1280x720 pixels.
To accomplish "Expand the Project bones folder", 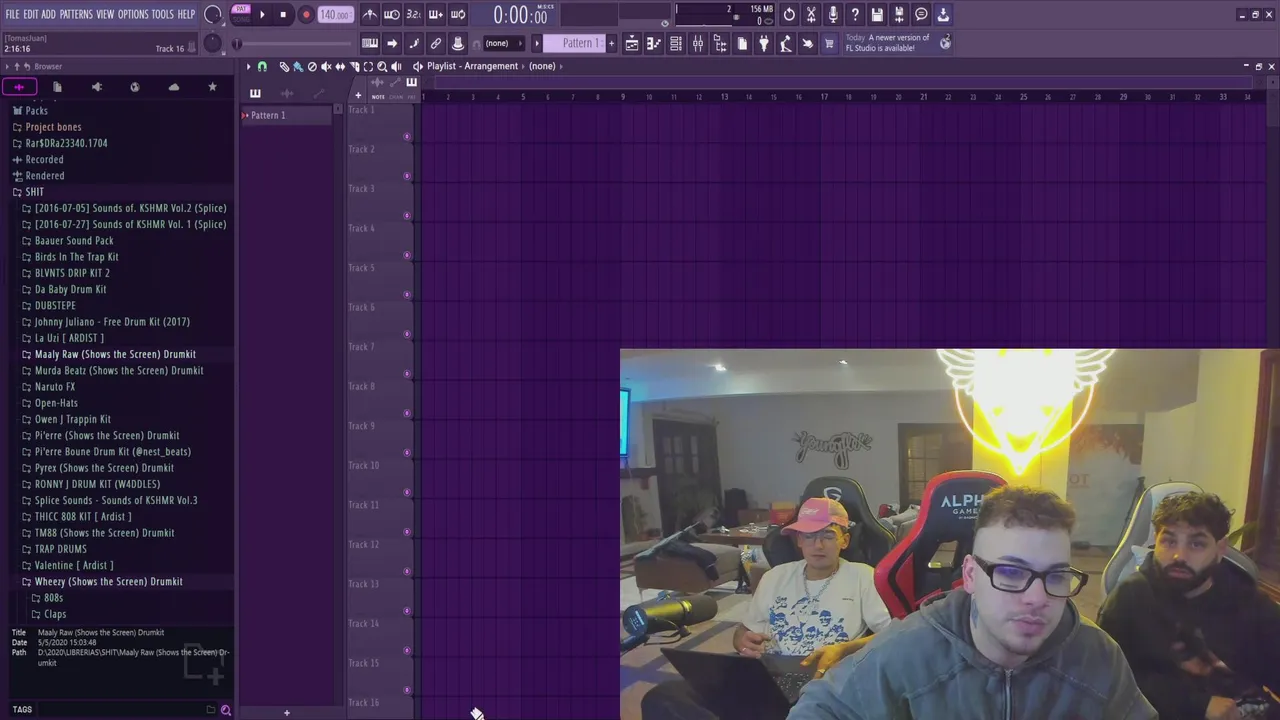I will [x=53, y=127].
